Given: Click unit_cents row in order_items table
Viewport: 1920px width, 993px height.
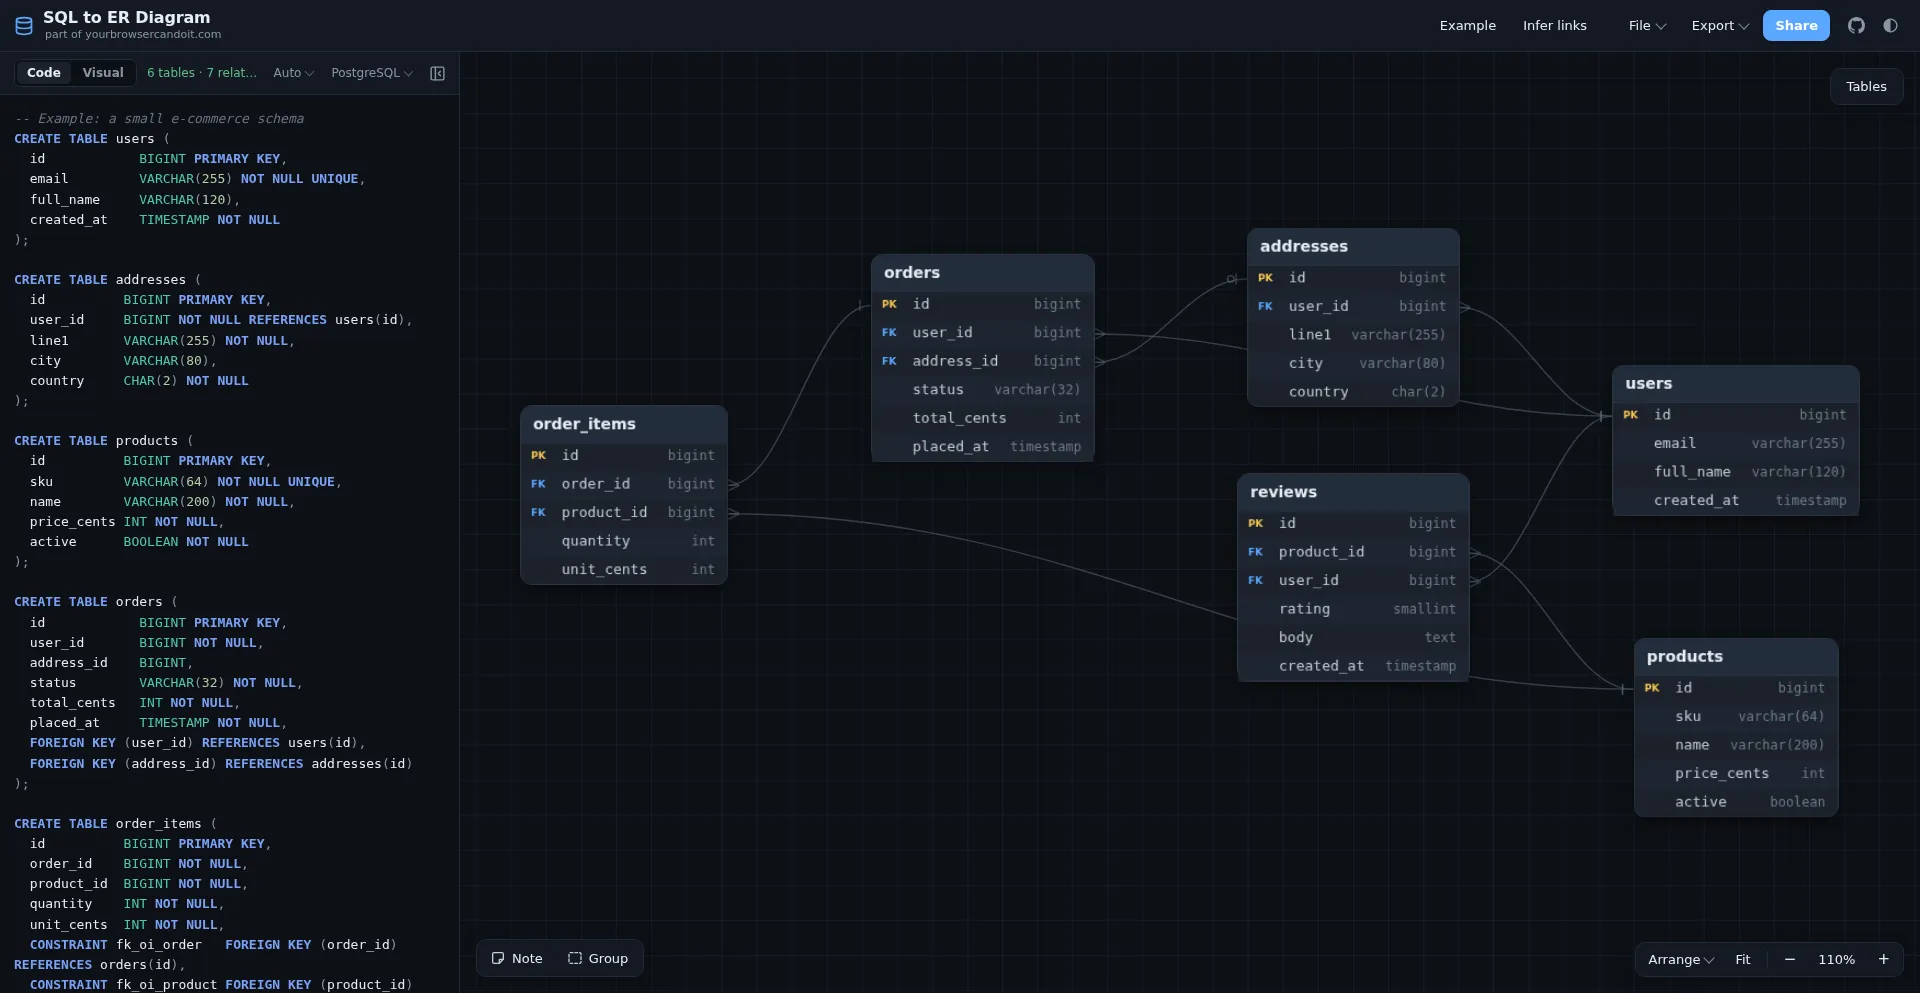Looking at the screenshot, I should (x=624, y=569).
